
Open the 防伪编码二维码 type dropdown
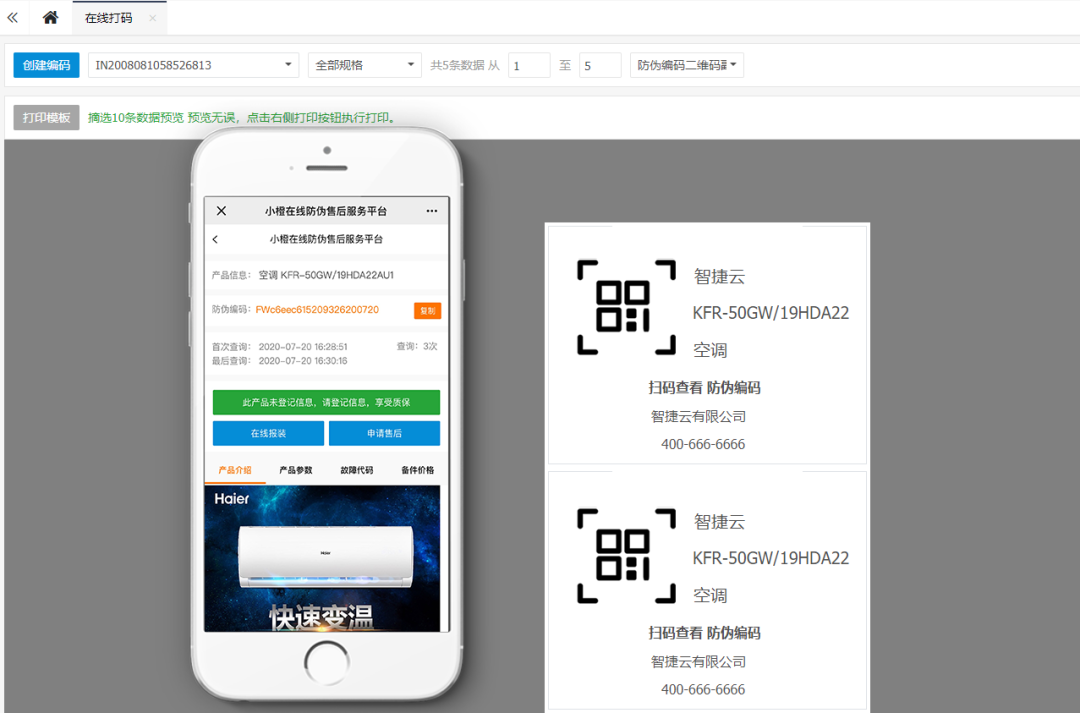[687, 65]
